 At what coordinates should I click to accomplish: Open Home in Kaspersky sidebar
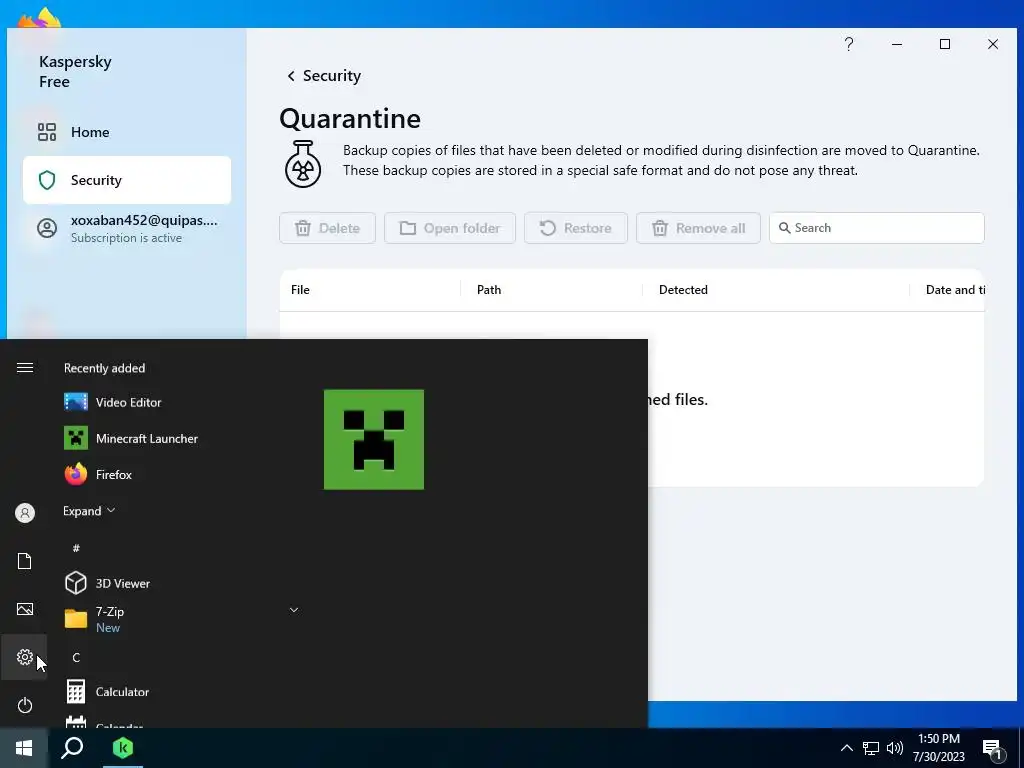pos(127,132)
